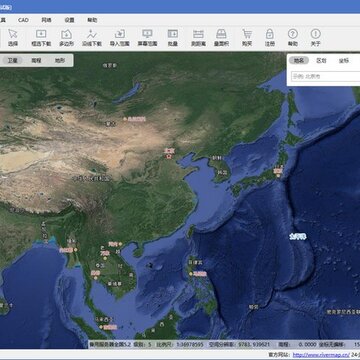Start a 框选下载 rectangle download
Image resolution: width=360 pixels, height=360 pixels.
41,38
